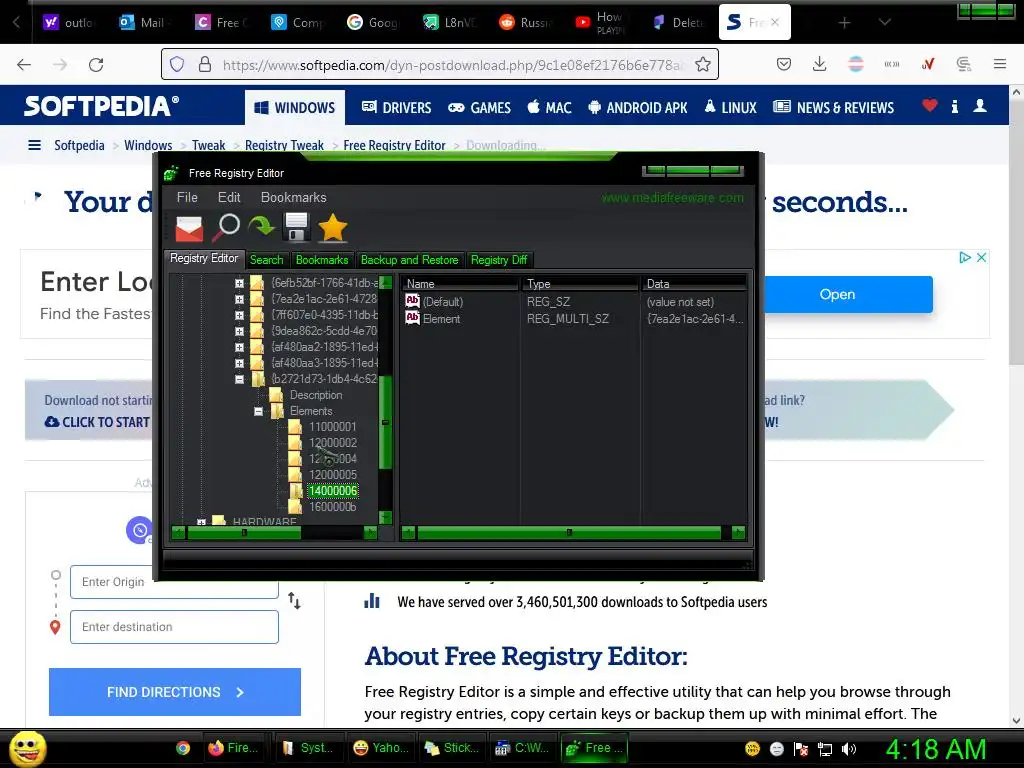Click the www.mediafreeware.com link
The image size is (1024, 768).
(672, 197)
